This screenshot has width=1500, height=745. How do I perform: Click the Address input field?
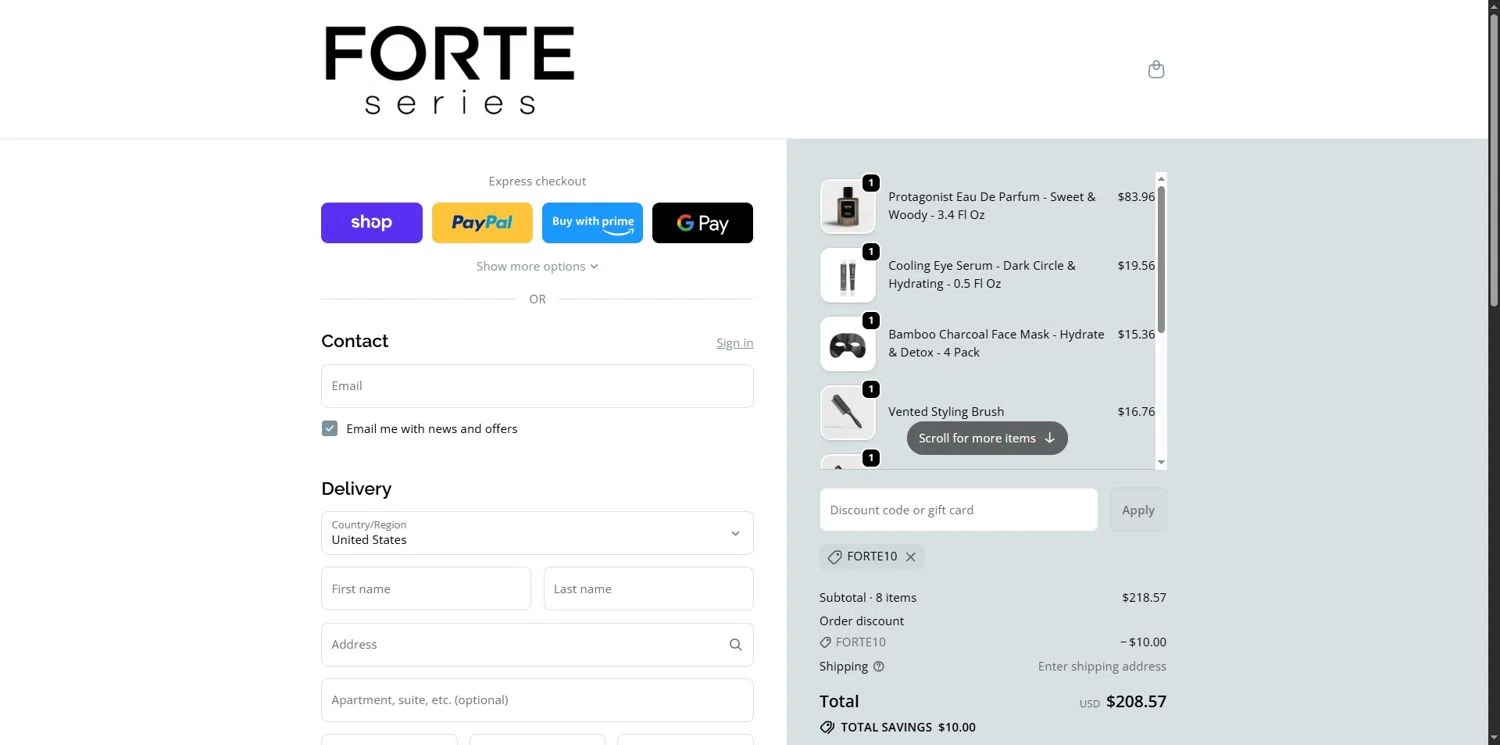(x=537, y=645)
